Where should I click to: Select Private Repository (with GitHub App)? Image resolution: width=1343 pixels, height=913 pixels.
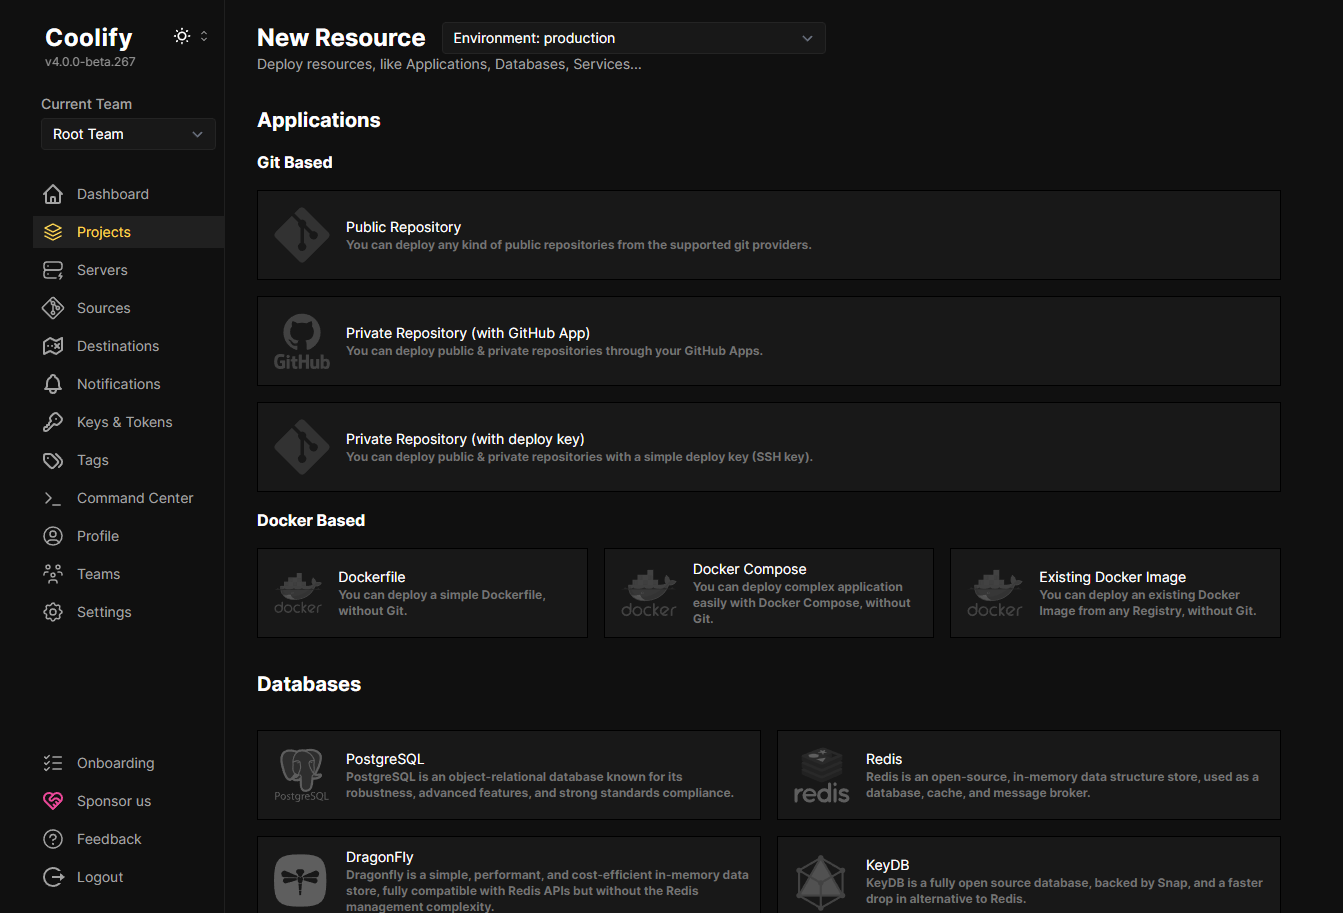(468, 333)
